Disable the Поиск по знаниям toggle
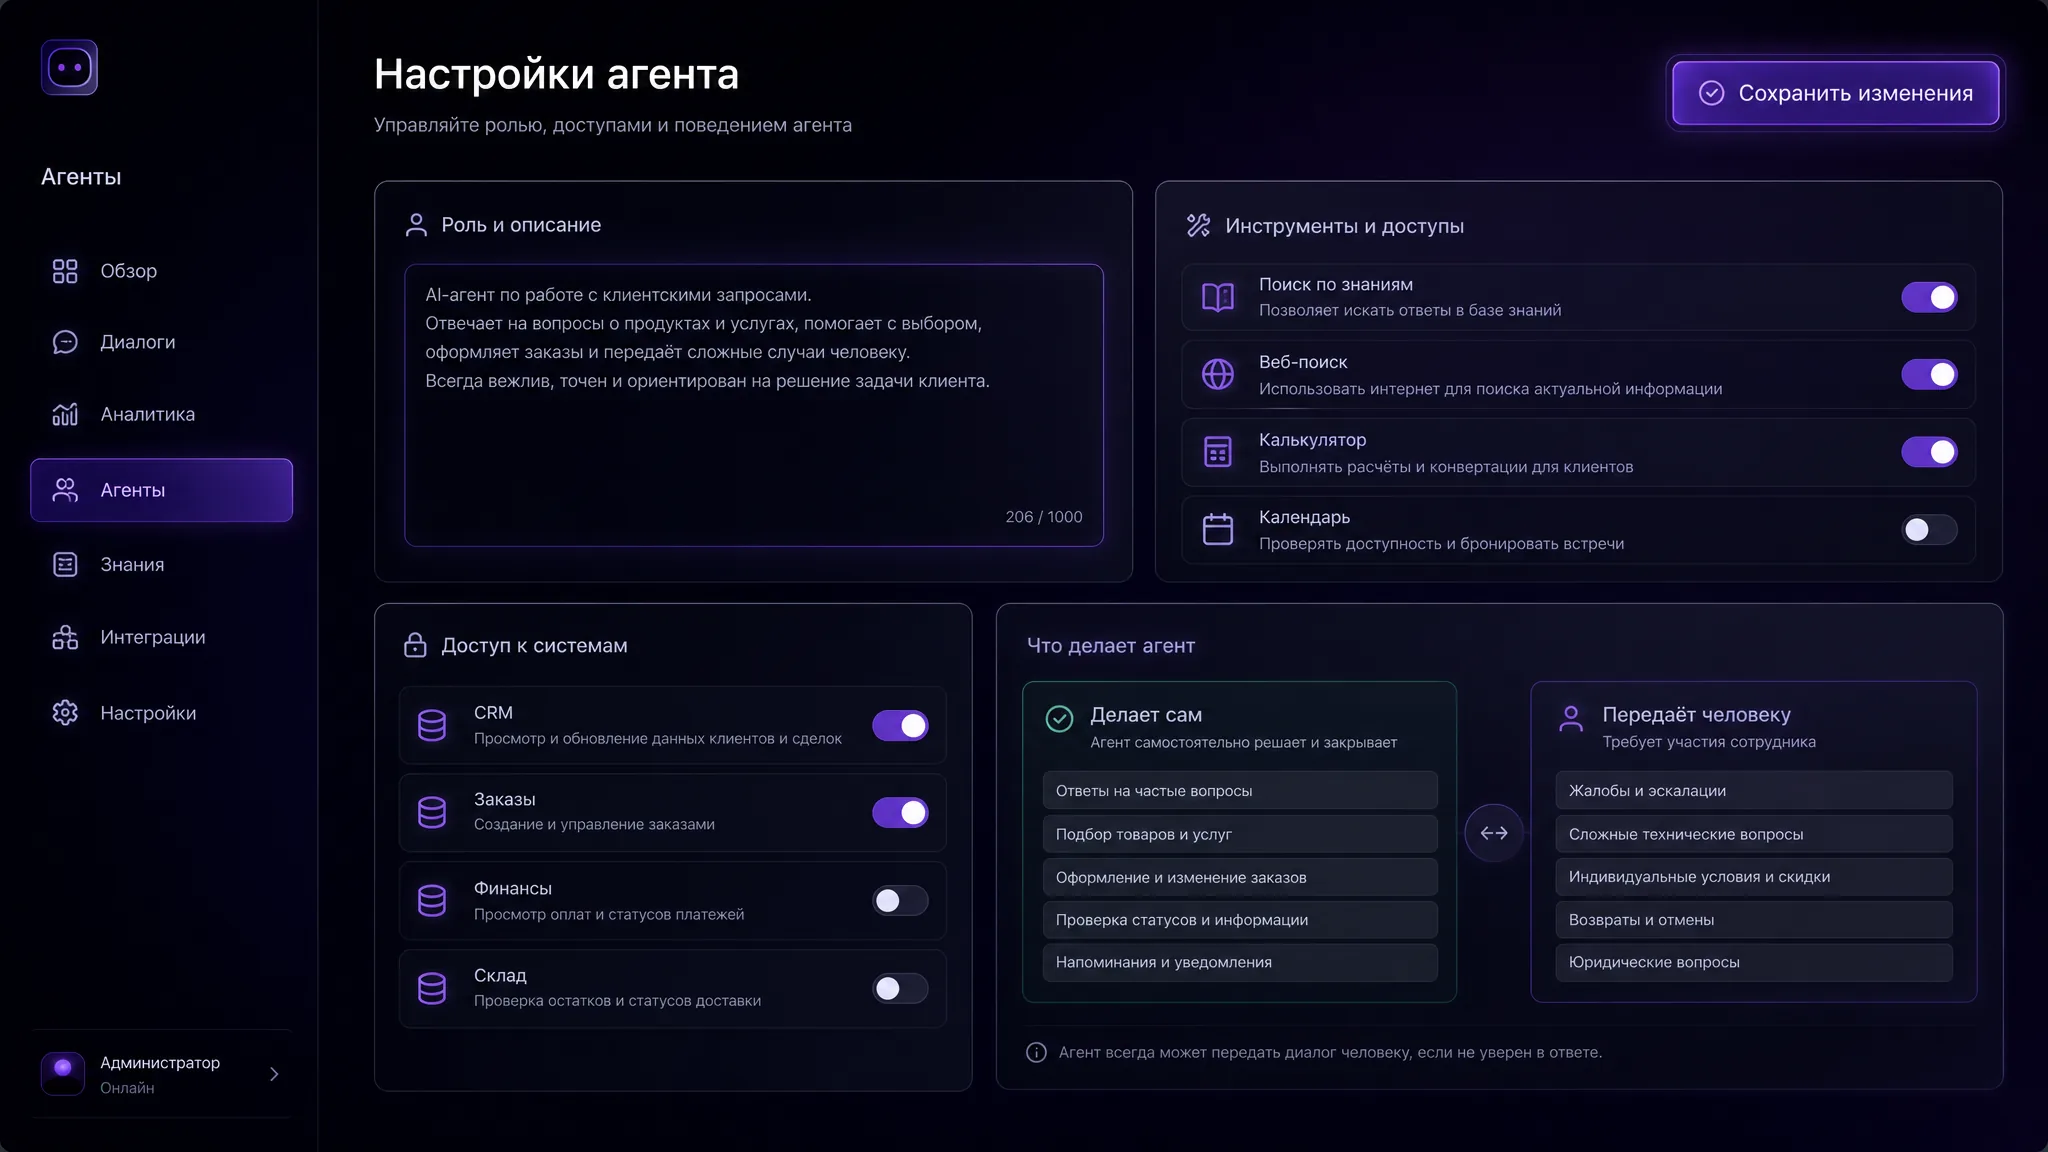2048x1152 pixels. pyautogui.click(x=1929, y=297)
